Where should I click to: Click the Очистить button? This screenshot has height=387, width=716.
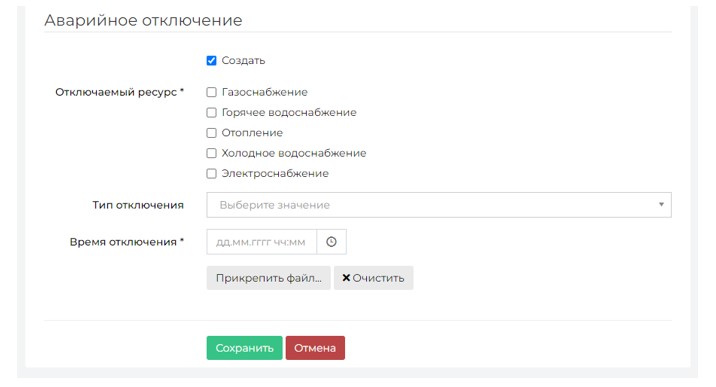[374, 278]
